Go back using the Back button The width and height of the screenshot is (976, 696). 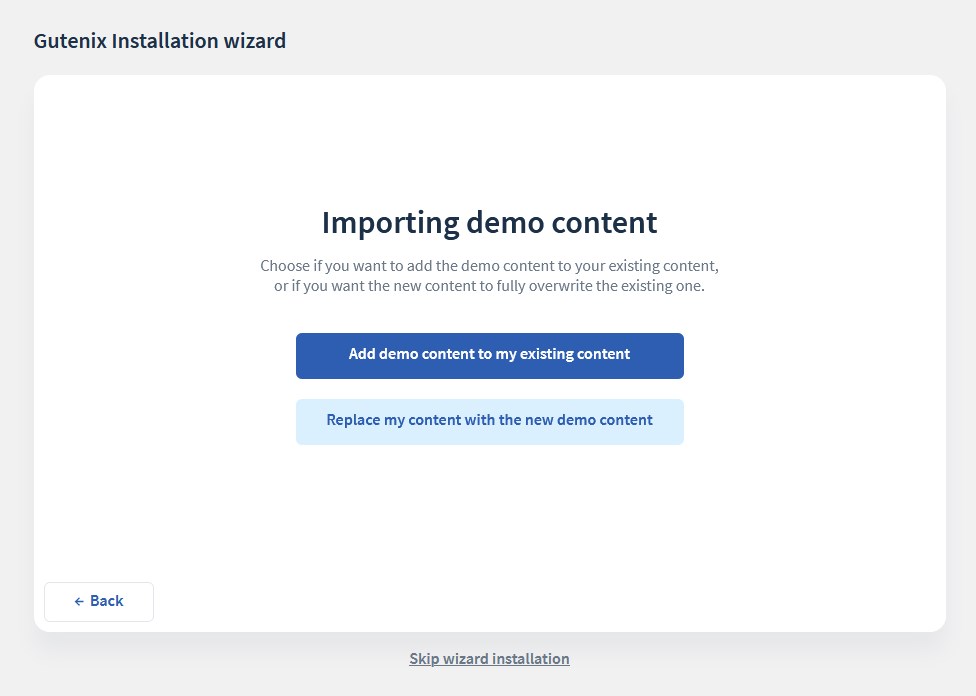coord(99,601)
